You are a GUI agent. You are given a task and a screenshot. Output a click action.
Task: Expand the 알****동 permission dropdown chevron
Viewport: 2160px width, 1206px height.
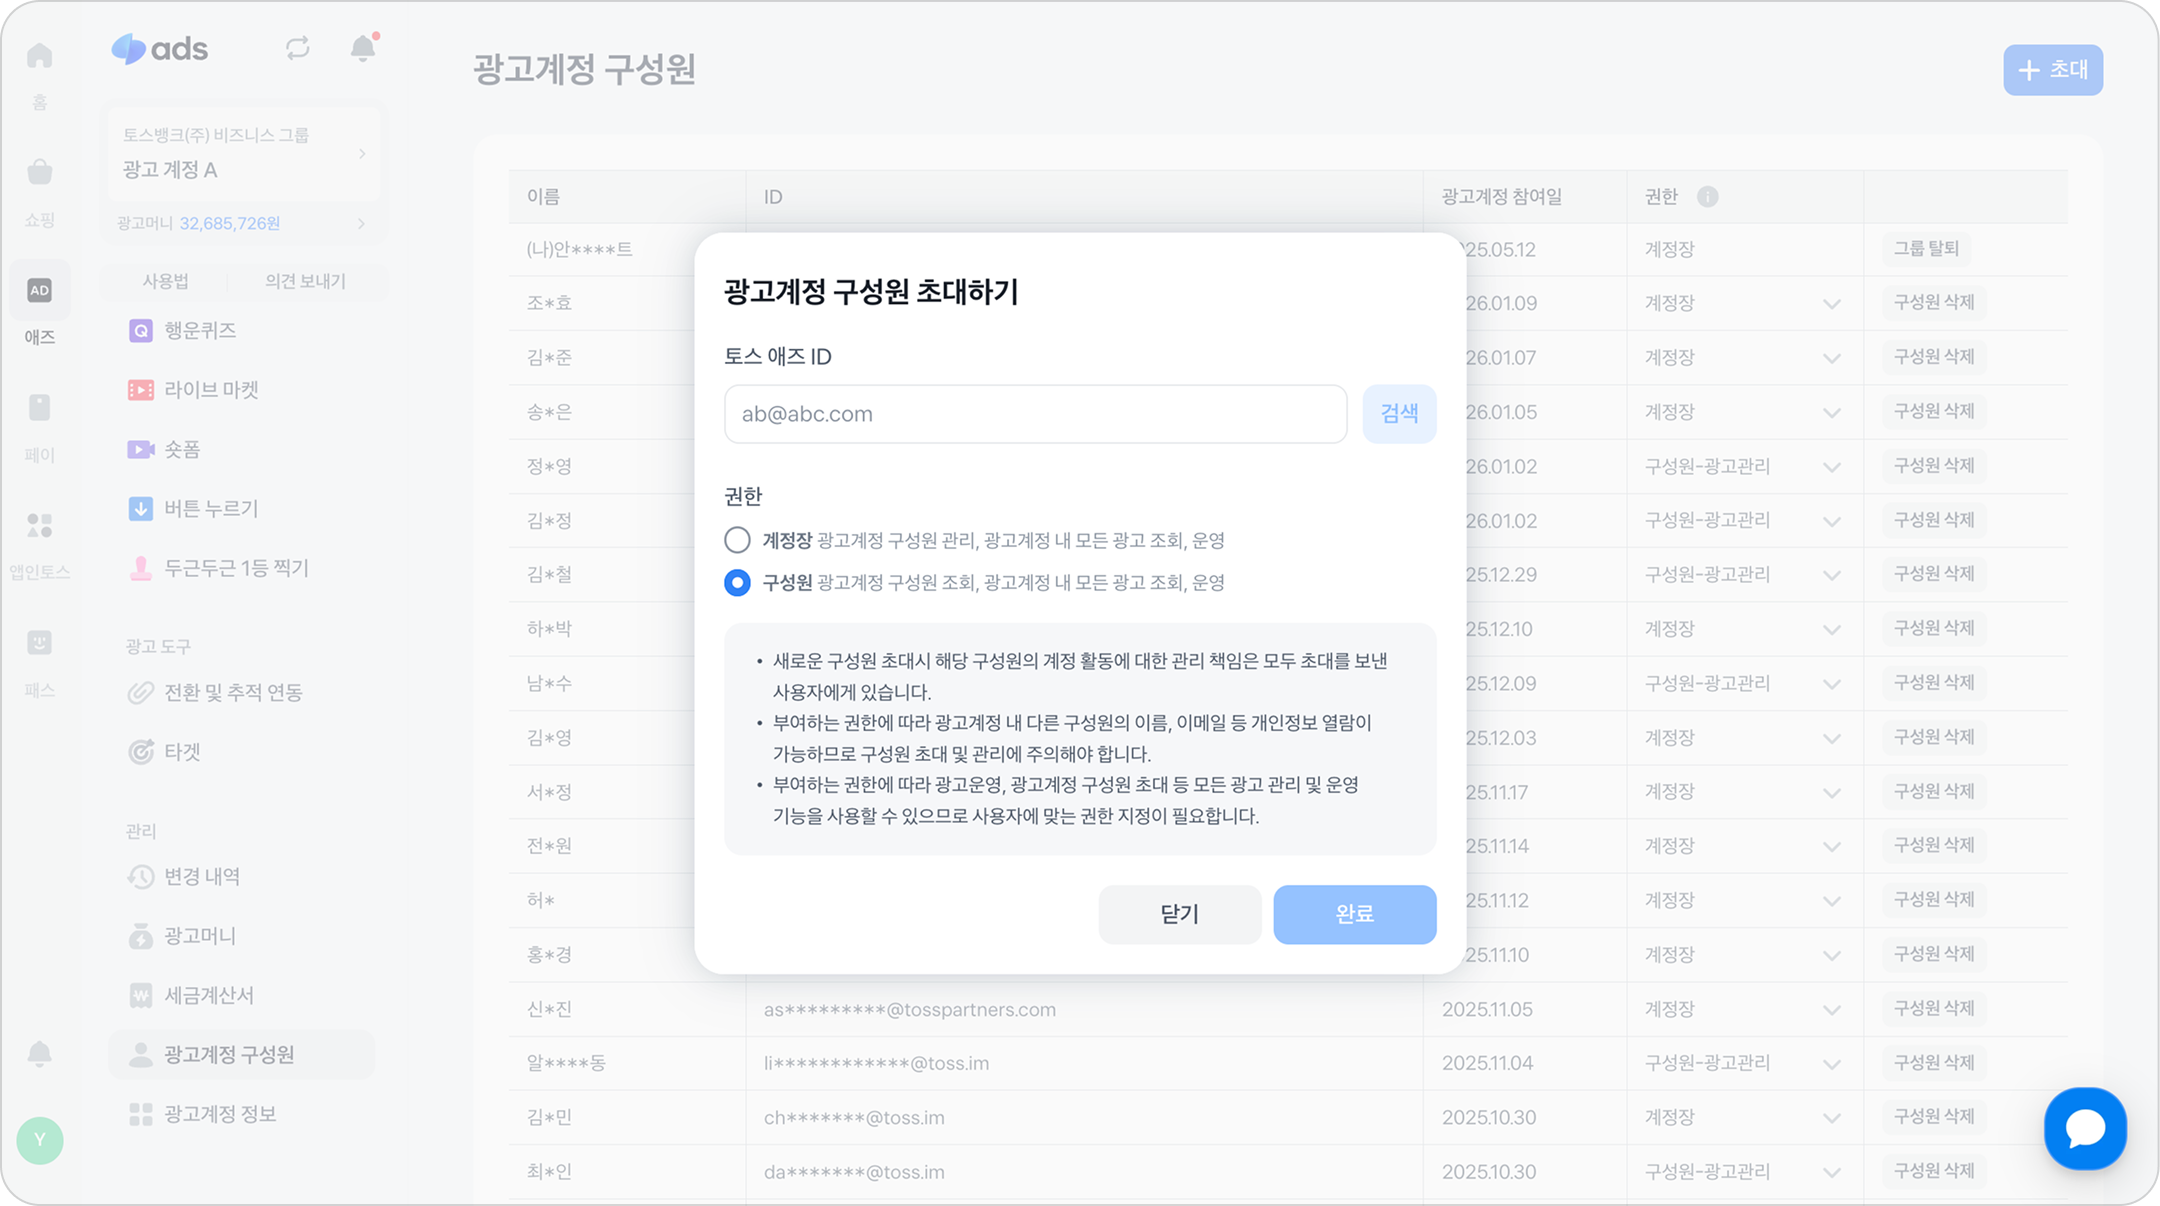pyautogui.click(x=1831, y=1064)
